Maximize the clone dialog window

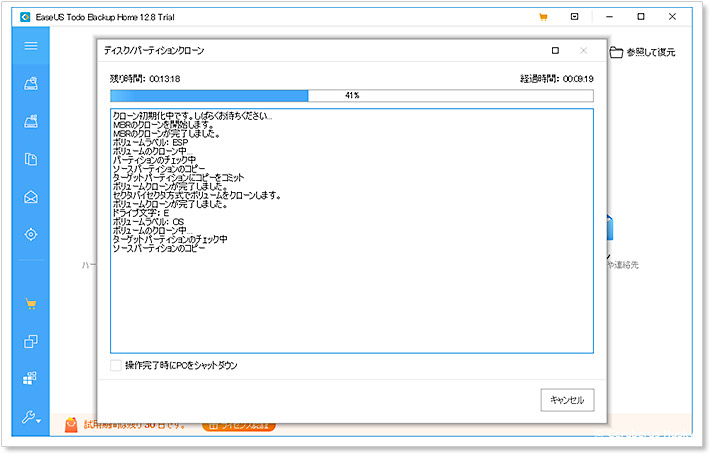[x=555, y=50]
